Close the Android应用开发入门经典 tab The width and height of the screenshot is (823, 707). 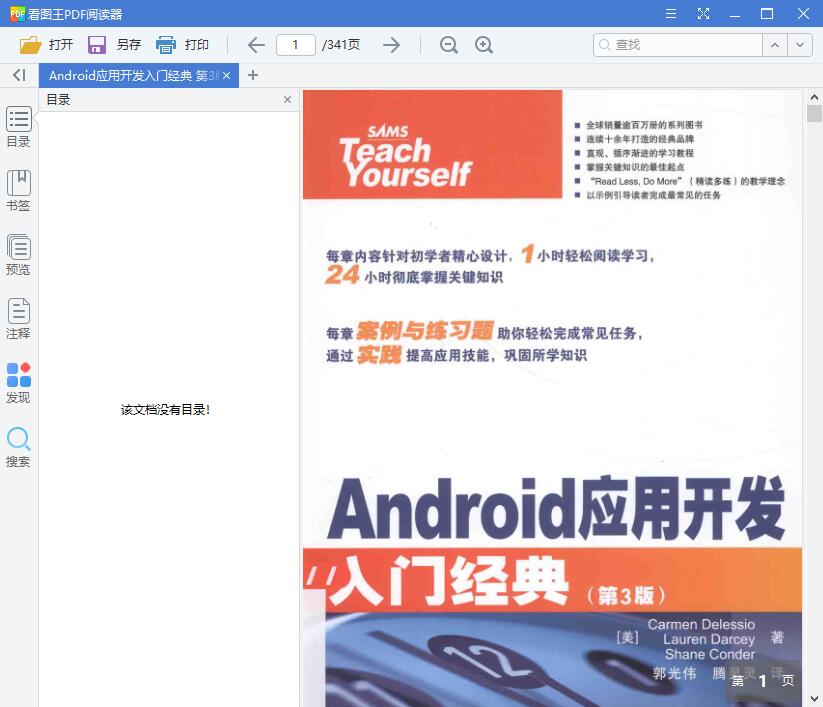coord(226,76)
